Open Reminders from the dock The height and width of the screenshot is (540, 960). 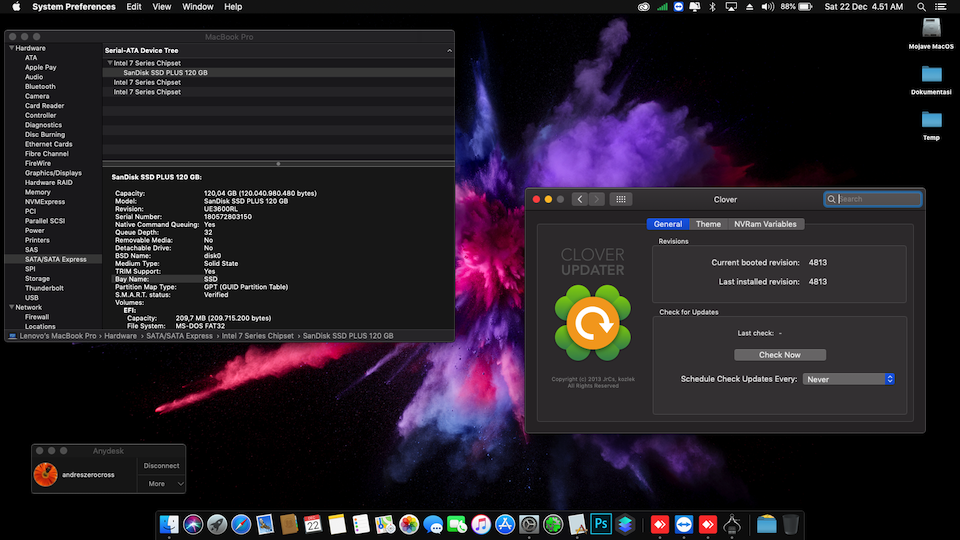[361, 525]
